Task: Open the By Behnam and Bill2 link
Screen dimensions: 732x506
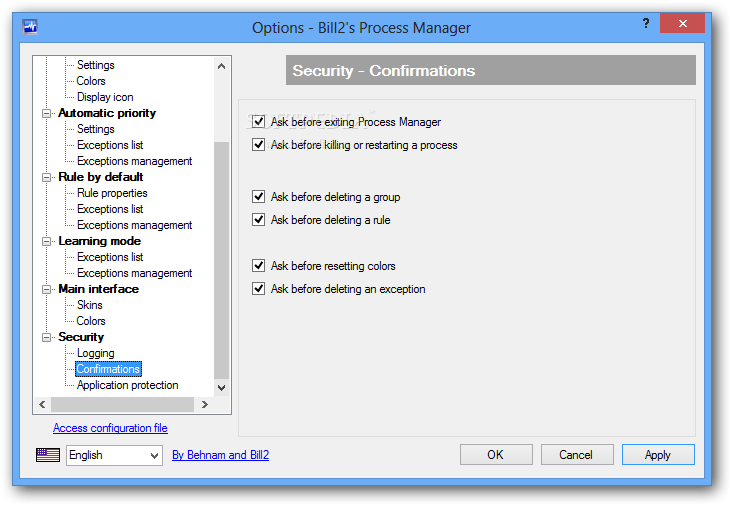Action: (220, 455)
